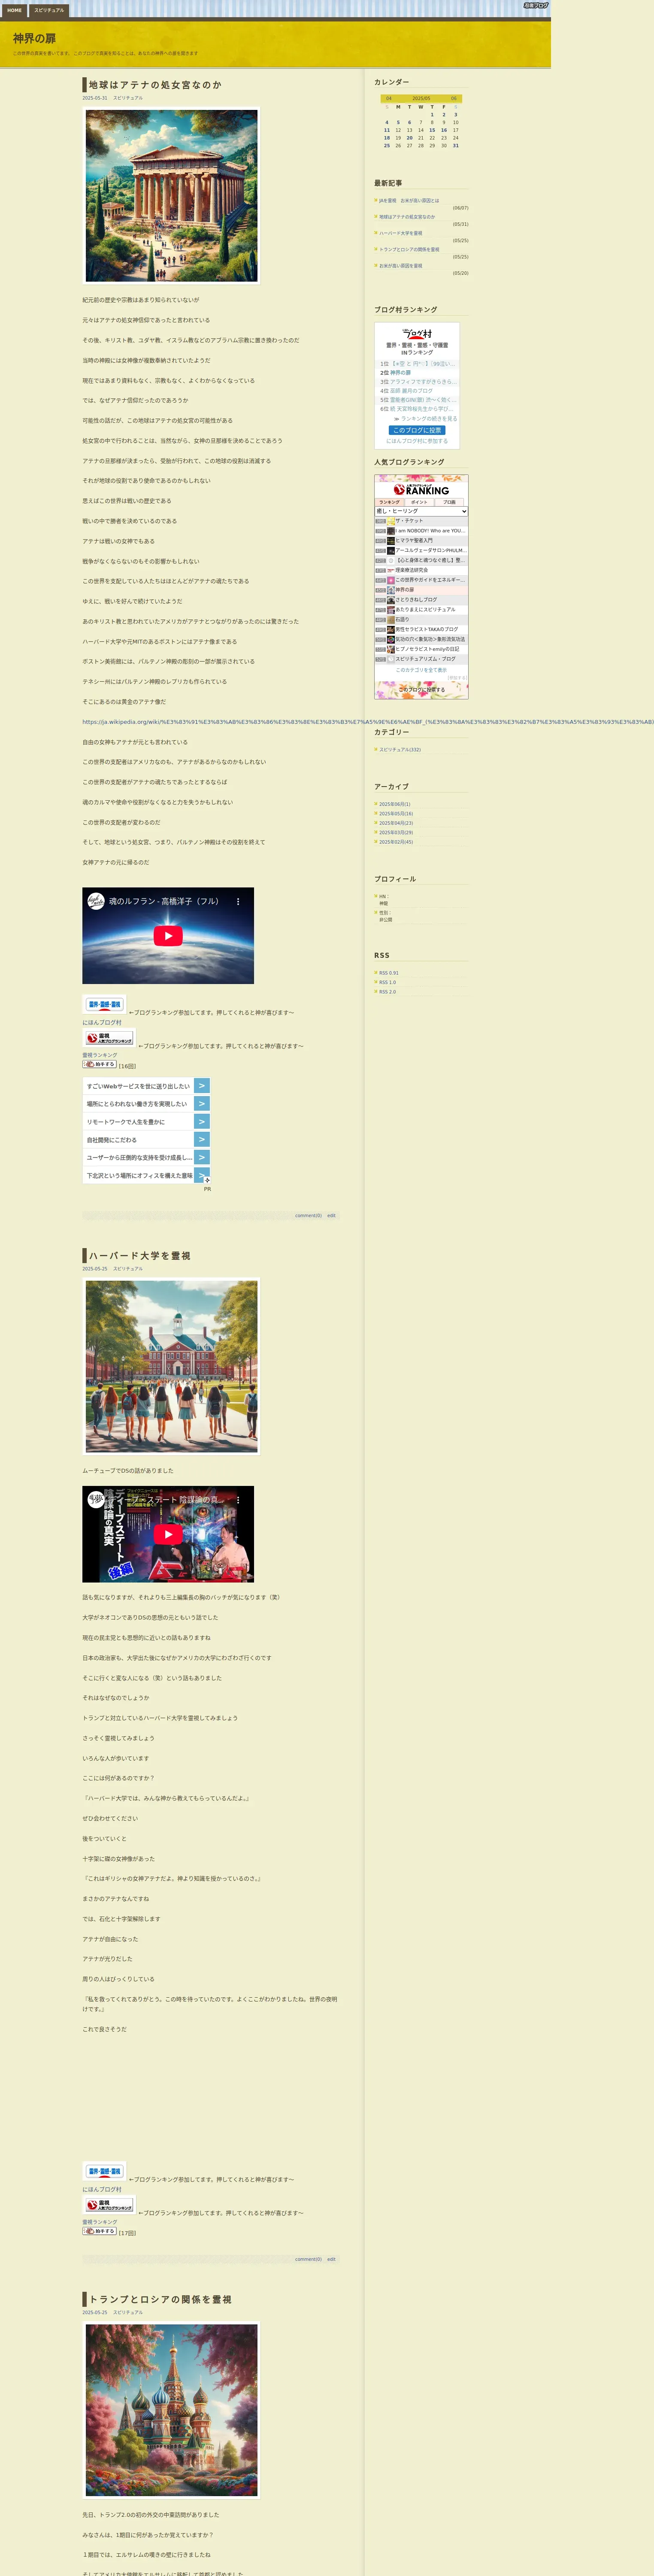Click このカテゴリを全て表示 link

tap(421, 670)
